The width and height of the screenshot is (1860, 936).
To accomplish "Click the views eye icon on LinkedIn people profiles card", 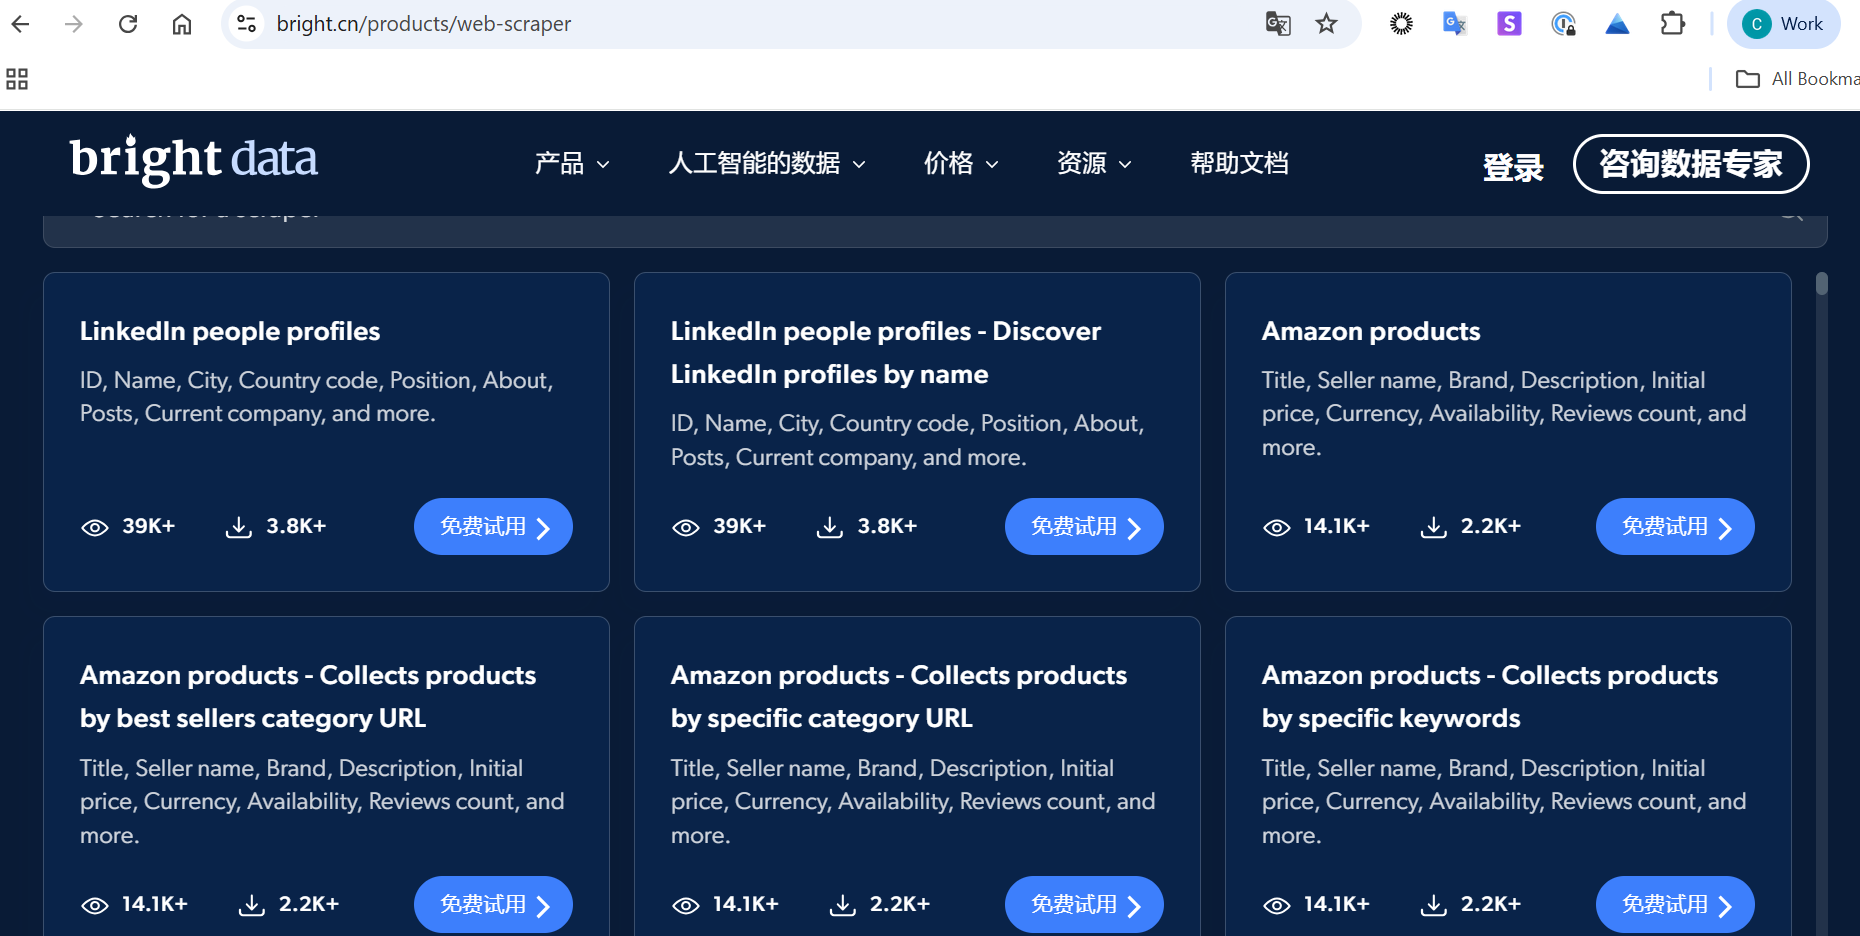I will [95, 527].
